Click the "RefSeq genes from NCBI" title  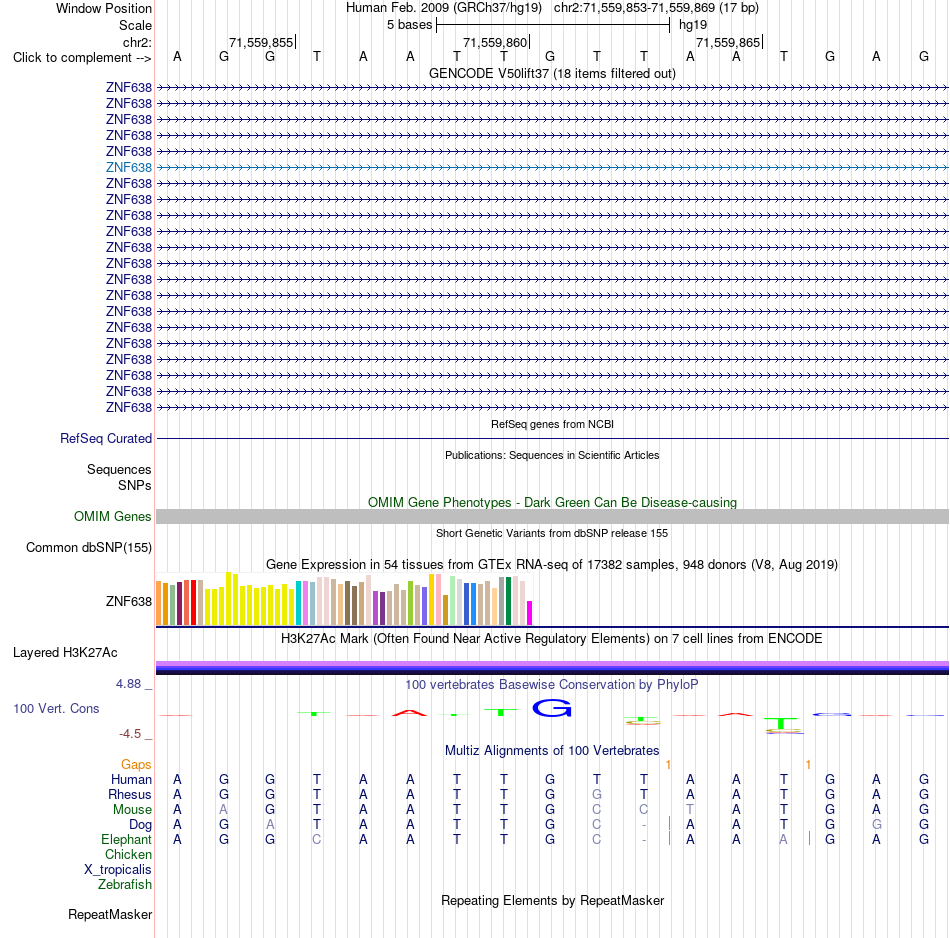click(x=552, y=424)
